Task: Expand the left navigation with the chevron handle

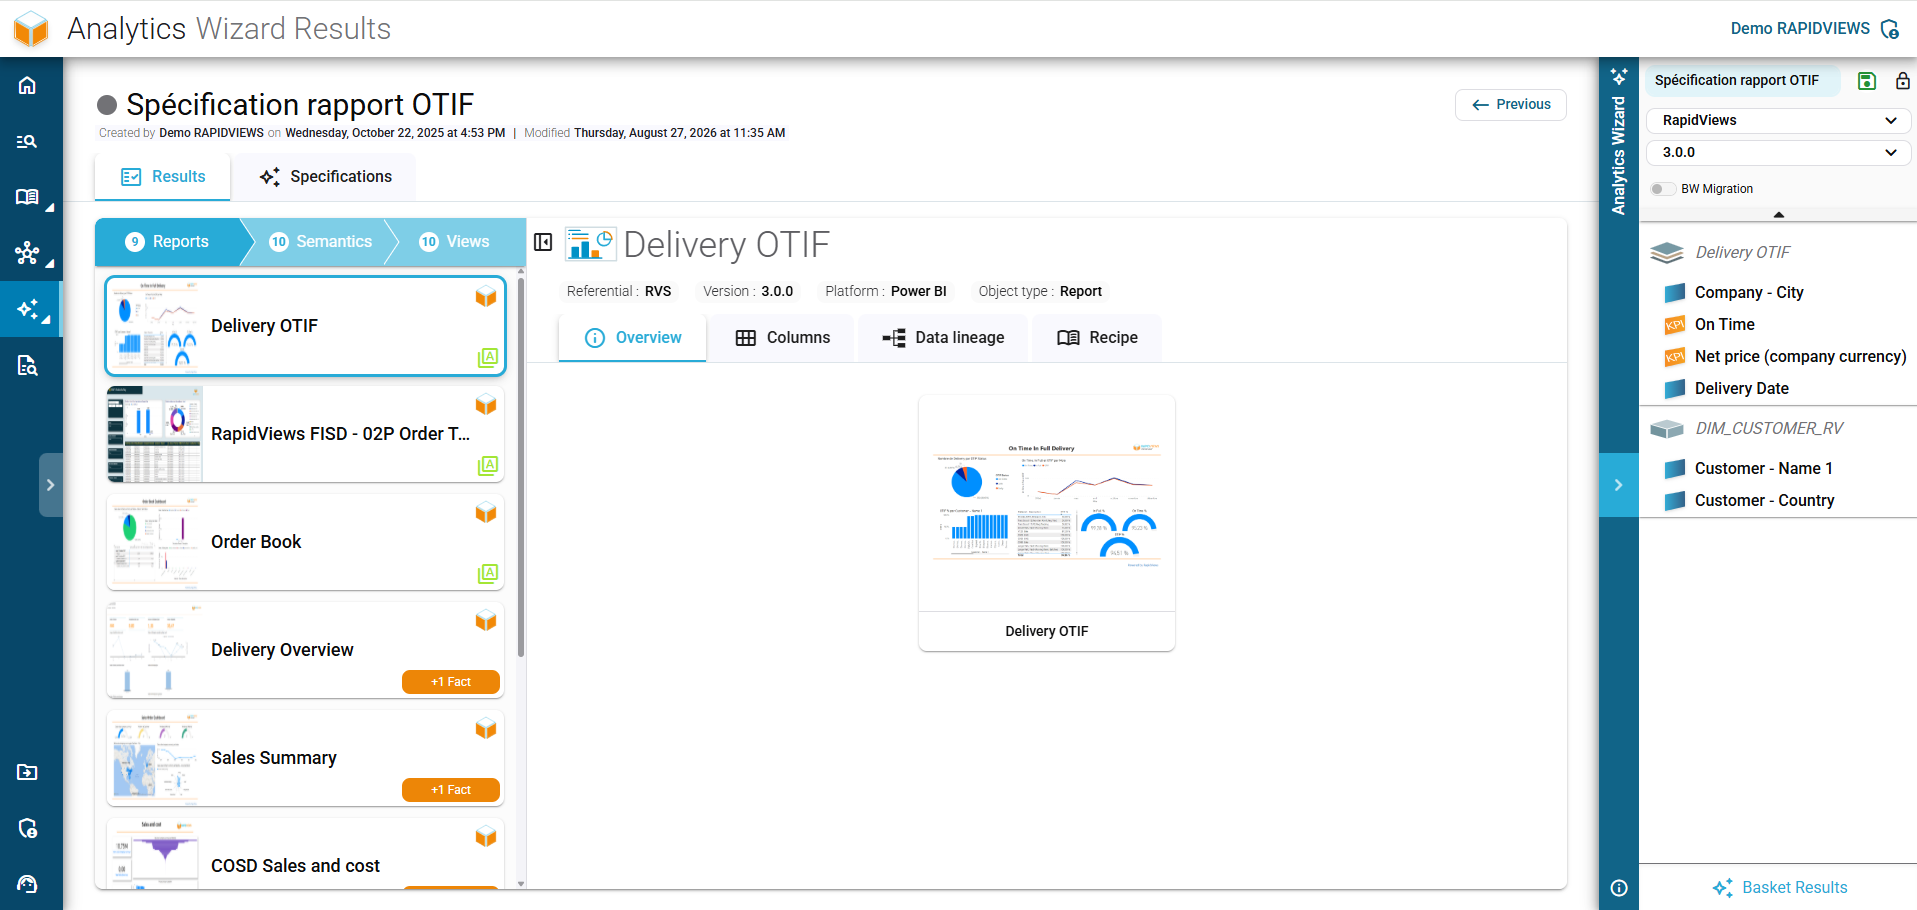Action: pyautogui.click(x=51, y=485)
